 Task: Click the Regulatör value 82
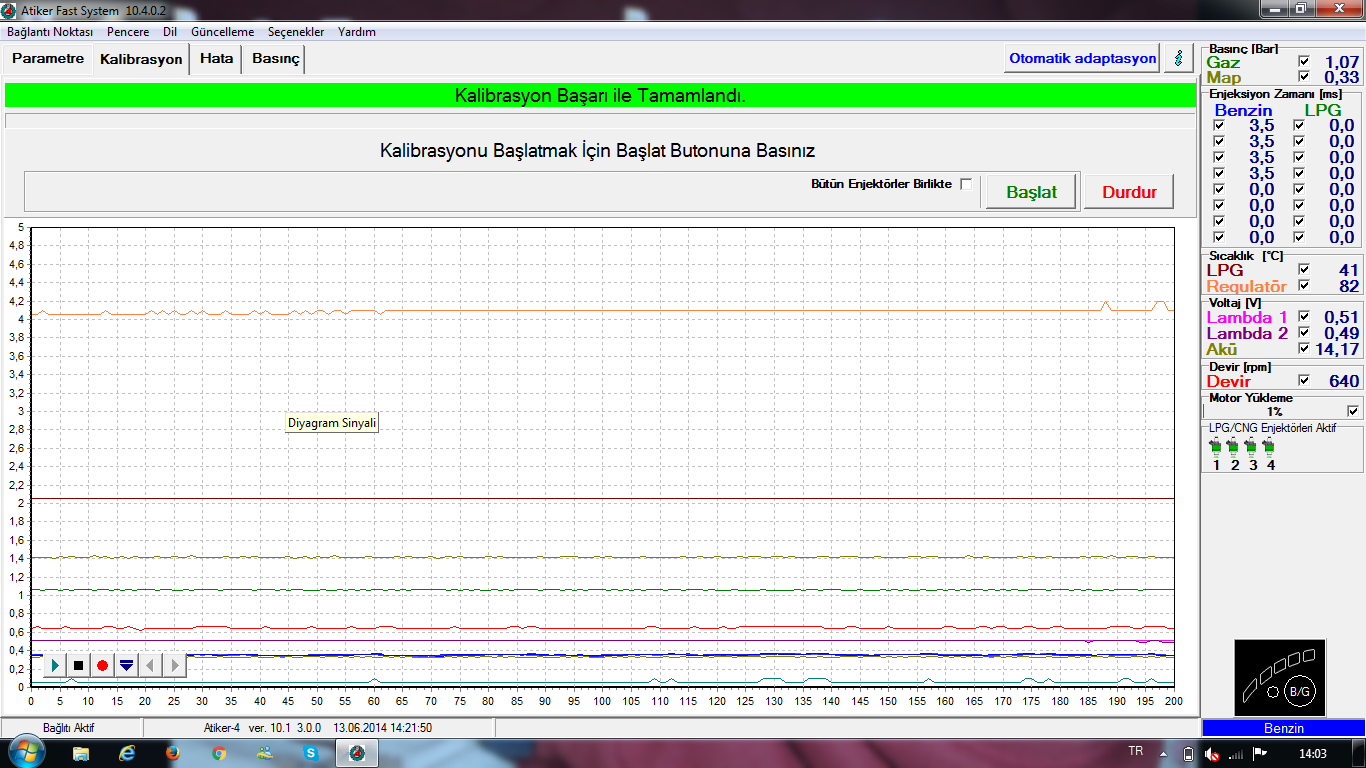(x=1349, y=286)
